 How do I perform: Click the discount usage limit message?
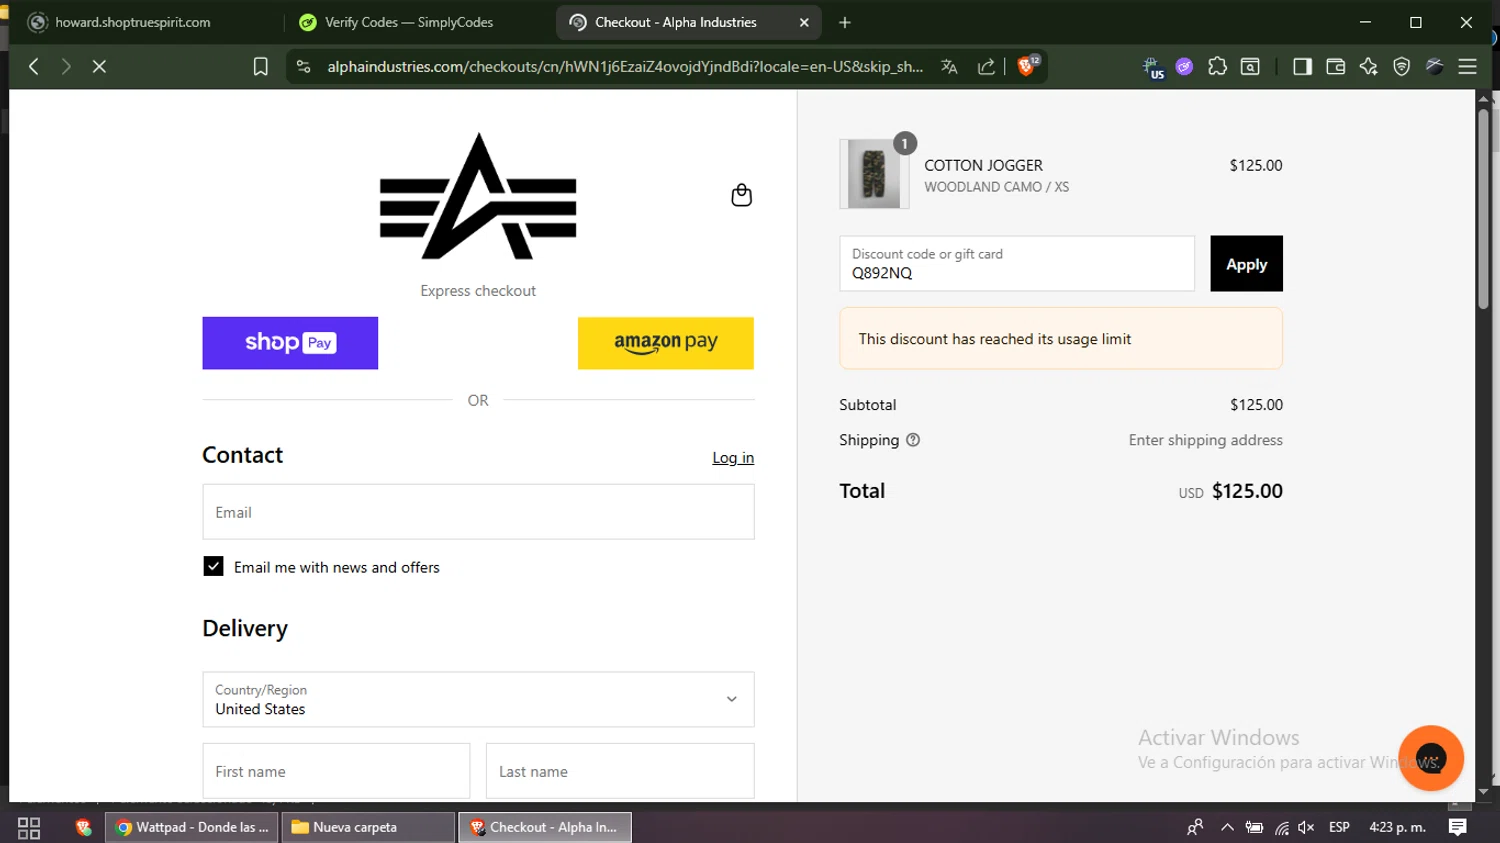pyautogui.click(x=1060, y=339)
